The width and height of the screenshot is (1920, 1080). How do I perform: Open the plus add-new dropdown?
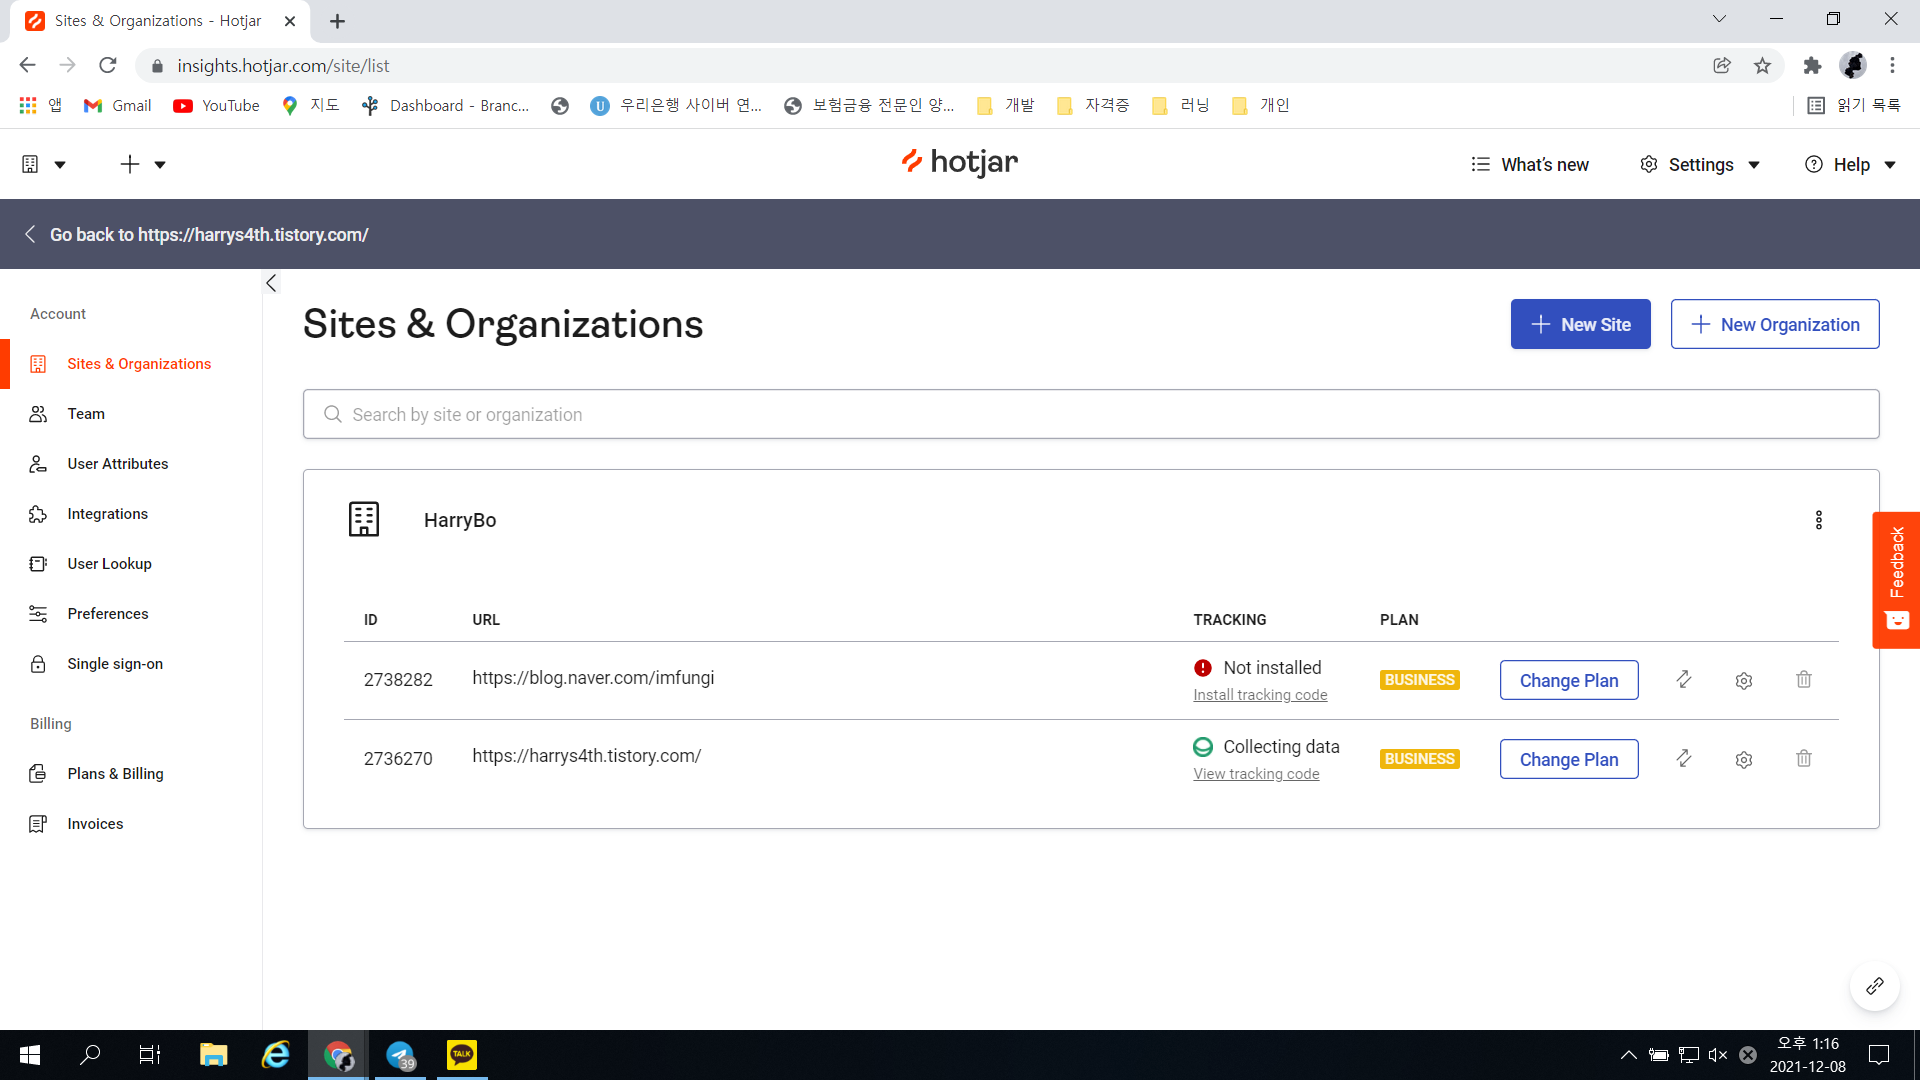coord(142,164)
